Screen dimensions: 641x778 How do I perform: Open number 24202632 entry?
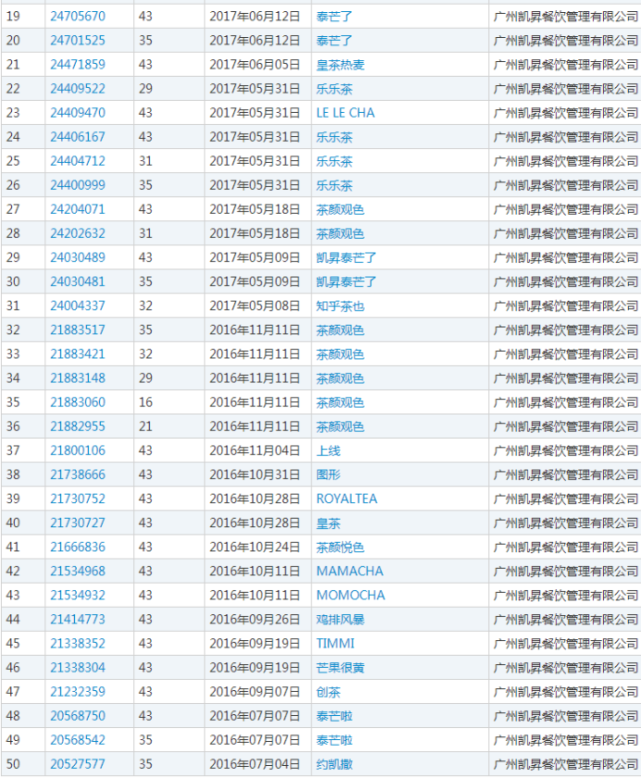[78, 234]
